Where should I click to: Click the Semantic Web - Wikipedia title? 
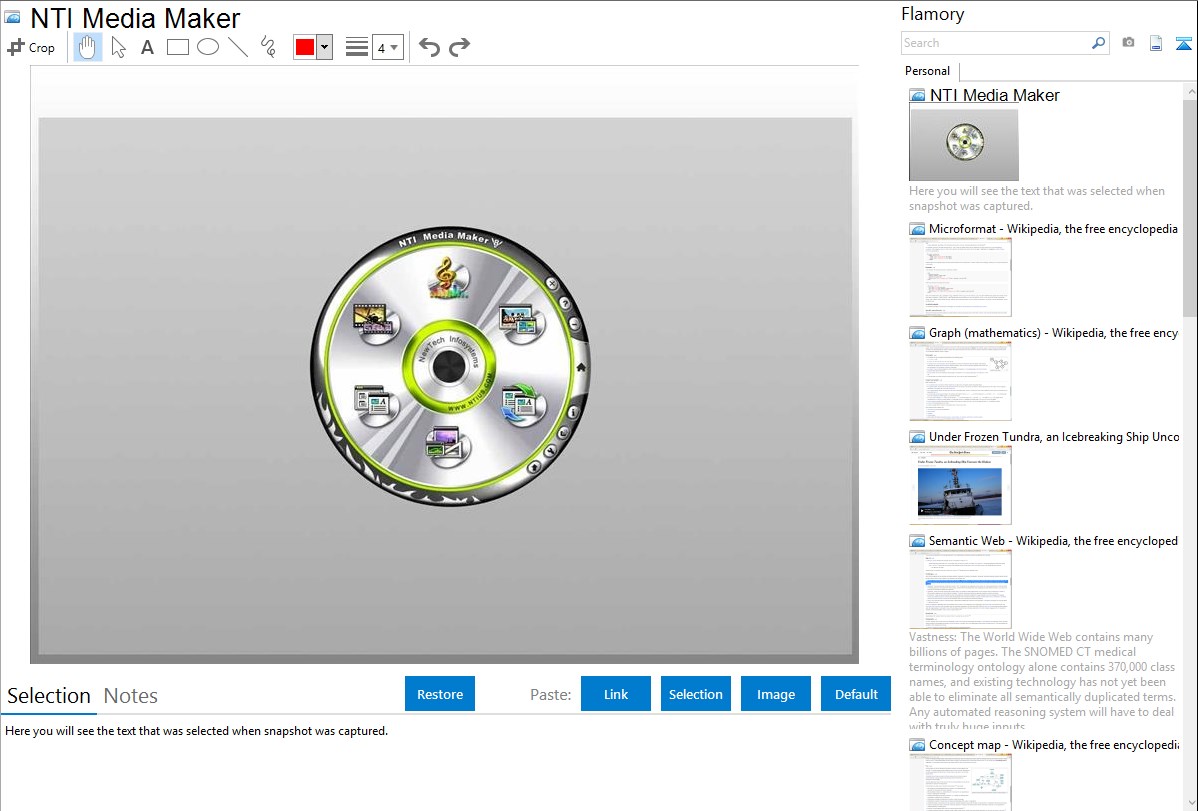click(x=1053, y=540)
